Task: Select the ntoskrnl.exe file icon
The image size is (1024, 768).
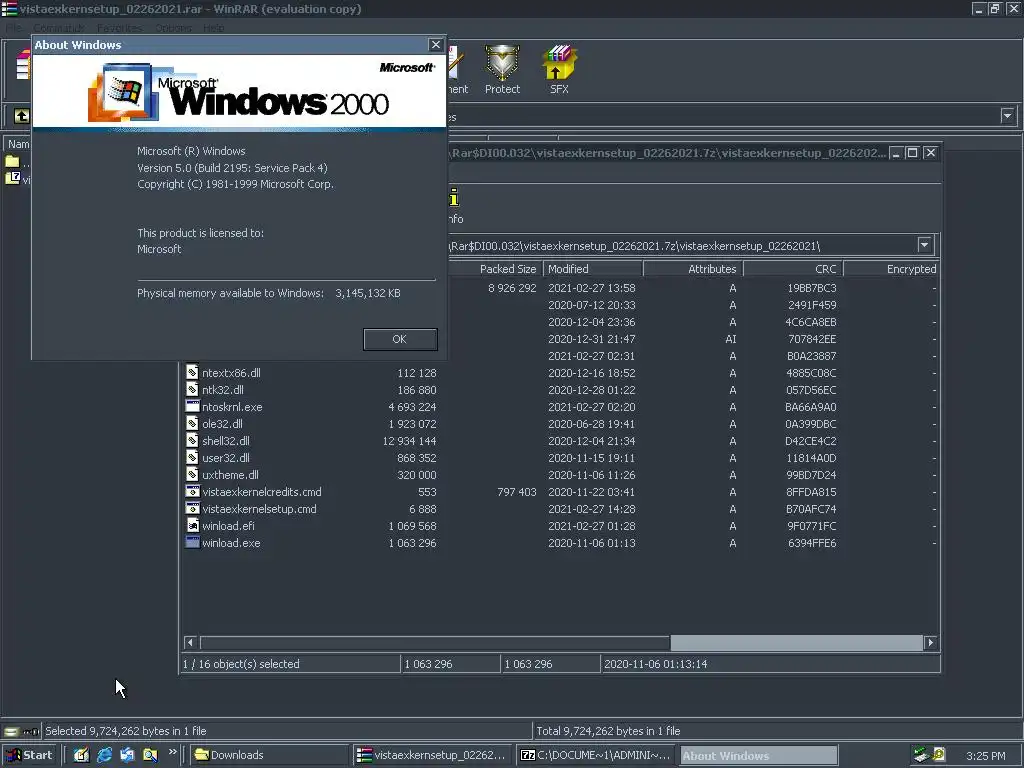Action: coord(192,406)
